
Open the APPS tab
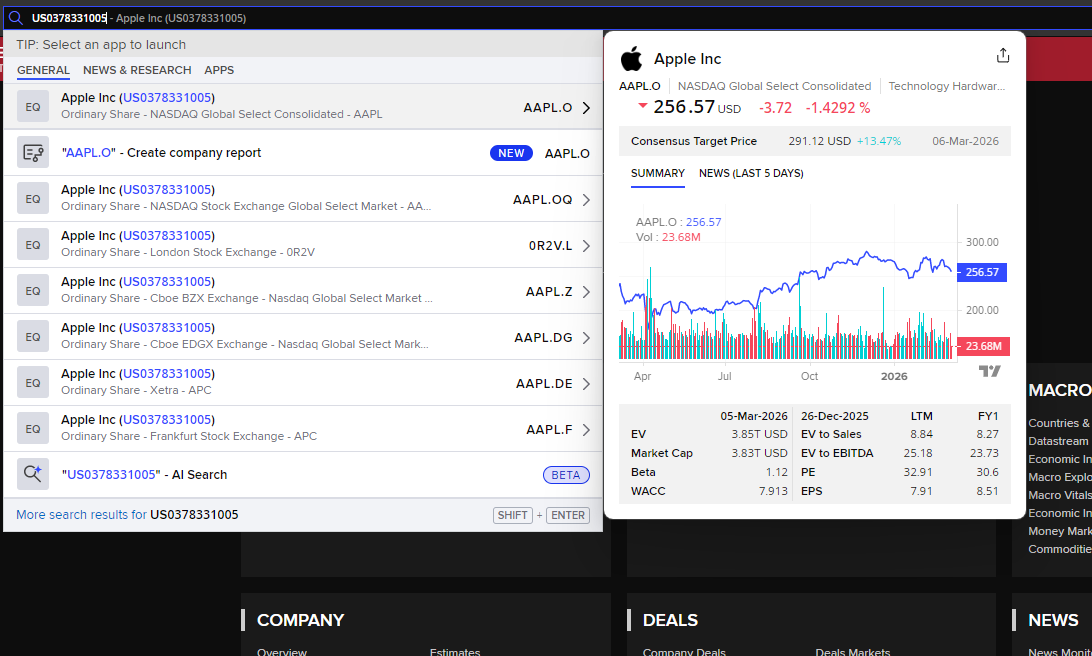tap(219, 70)
